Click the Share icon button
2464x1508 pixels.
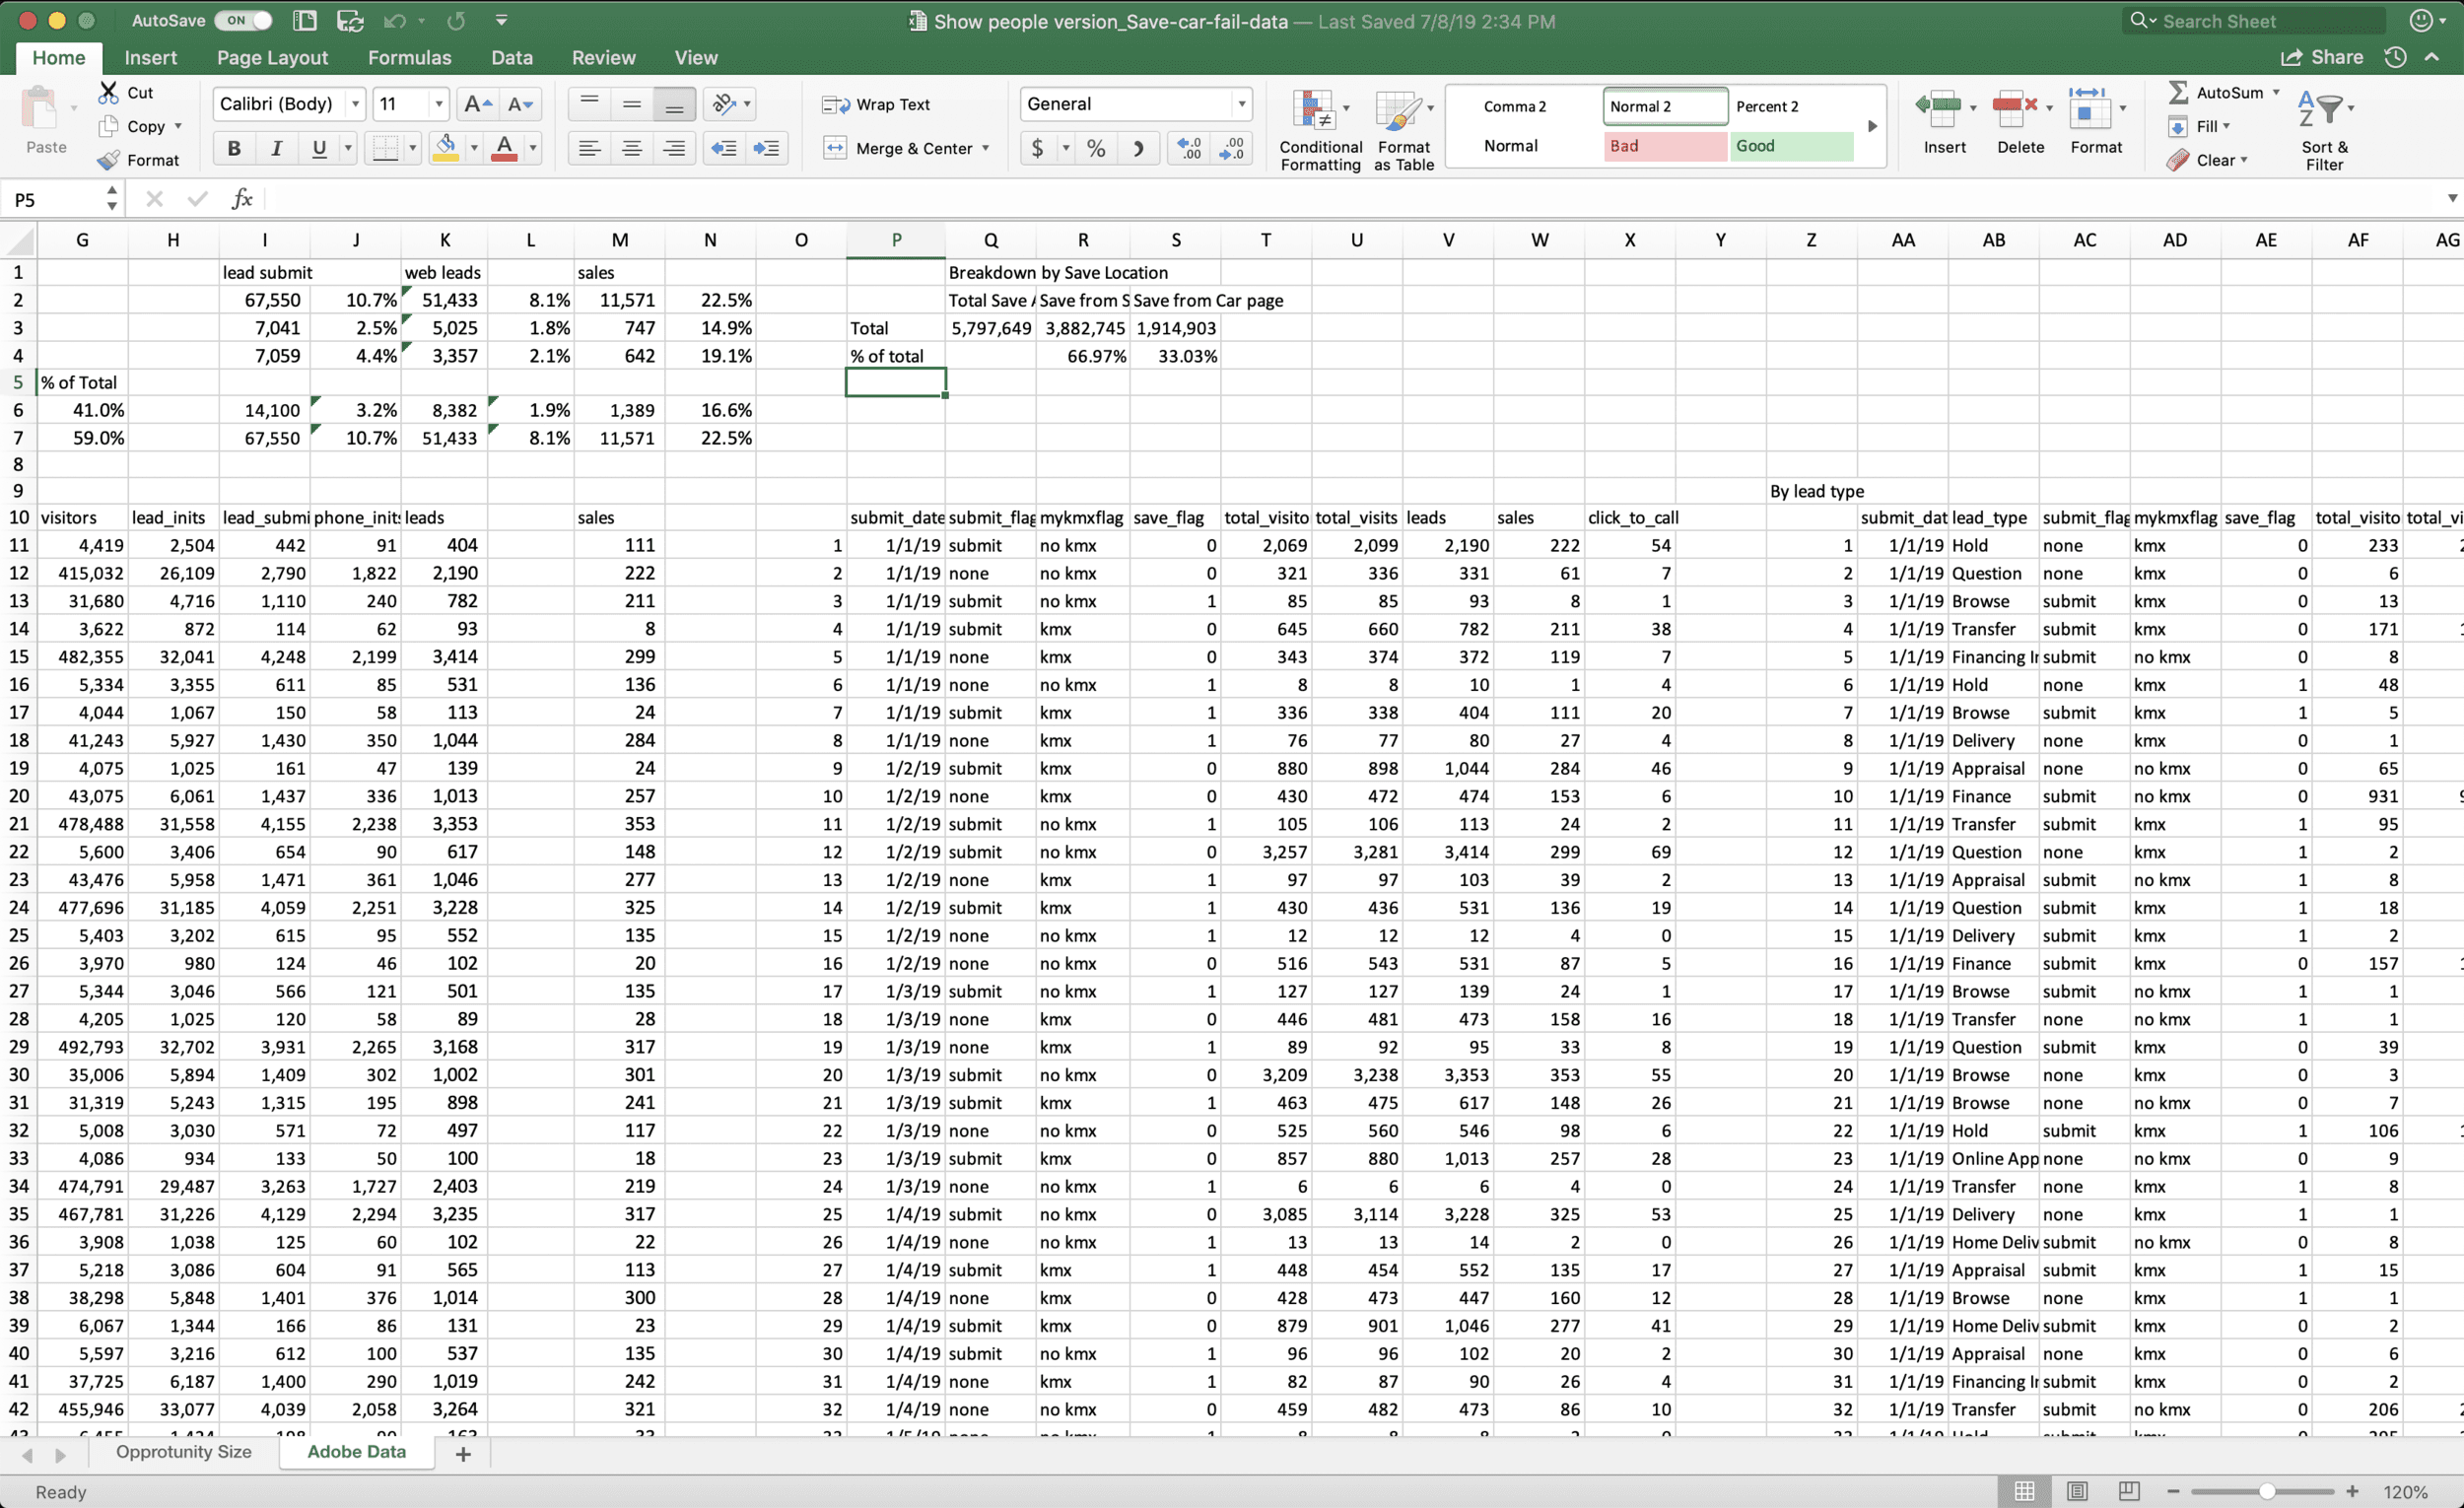point(2322,57)
